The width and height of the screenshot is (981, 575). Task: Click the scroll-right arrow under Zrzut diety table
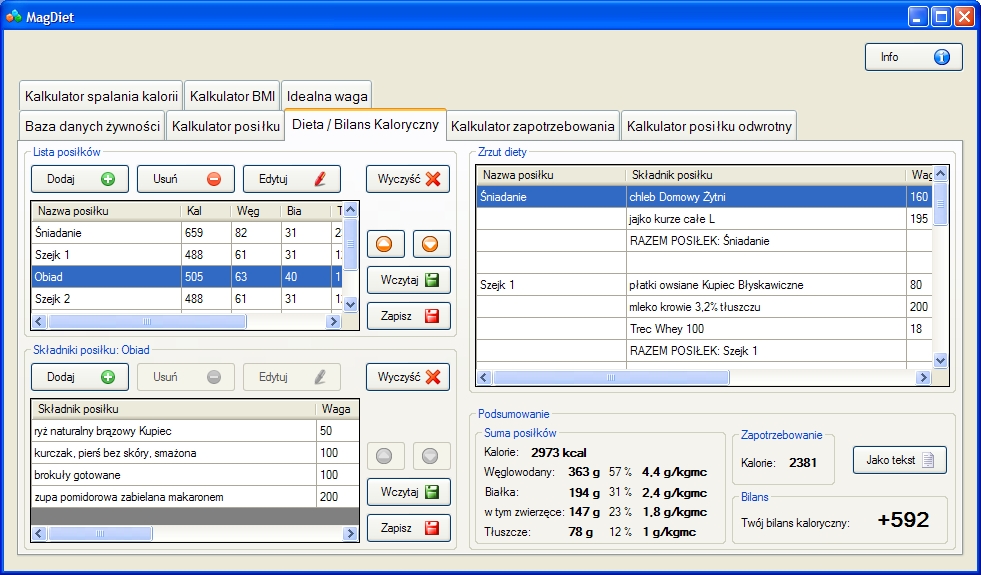pos(923,377)
